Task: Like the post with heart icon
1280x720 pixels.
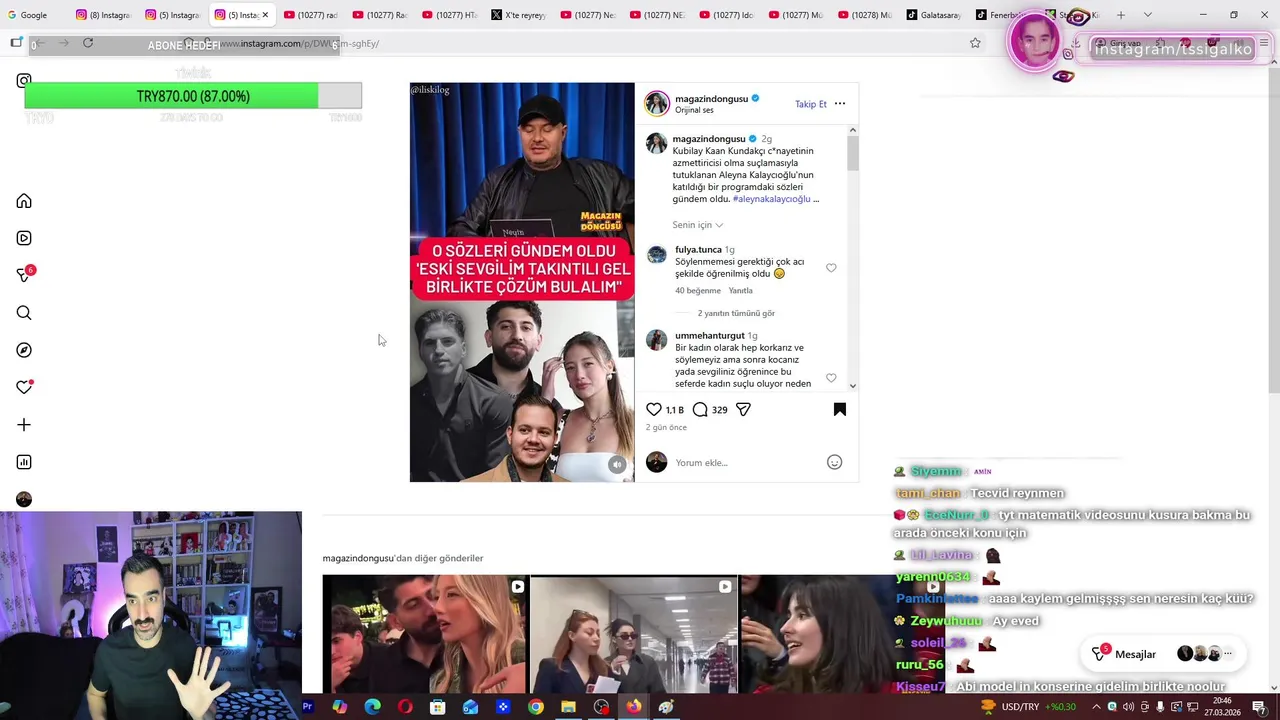Action: click(x=654, y=409)
